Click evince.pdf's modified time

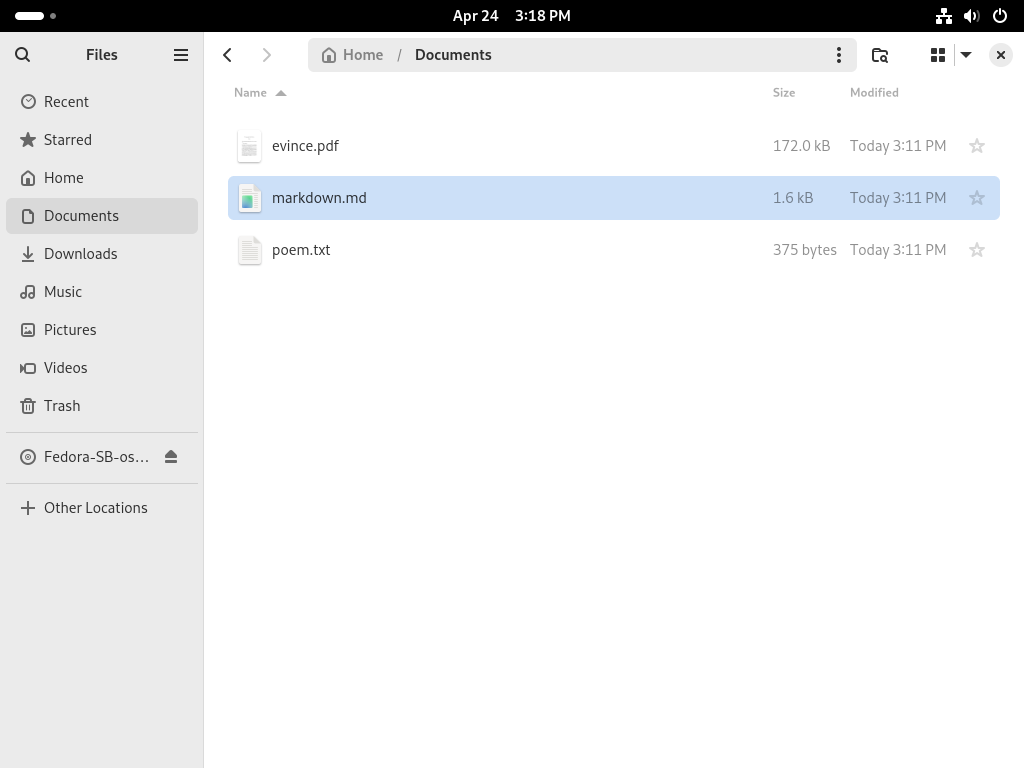point(898,146)
